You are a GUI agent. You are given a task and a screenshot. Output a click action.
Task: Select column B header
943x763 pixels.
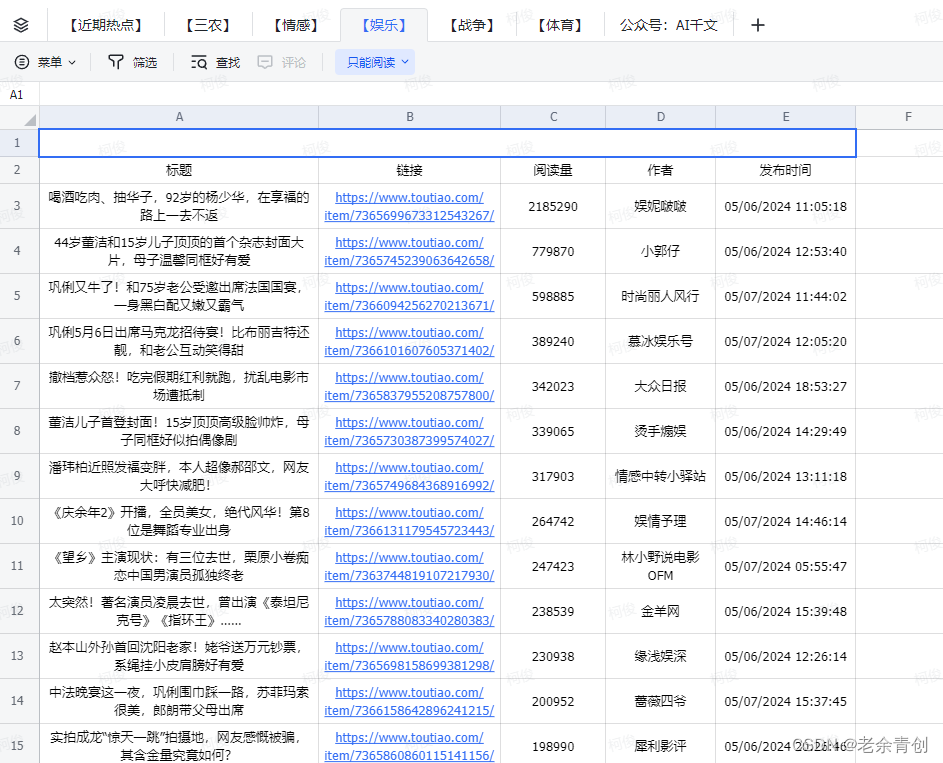coord(410,117)
